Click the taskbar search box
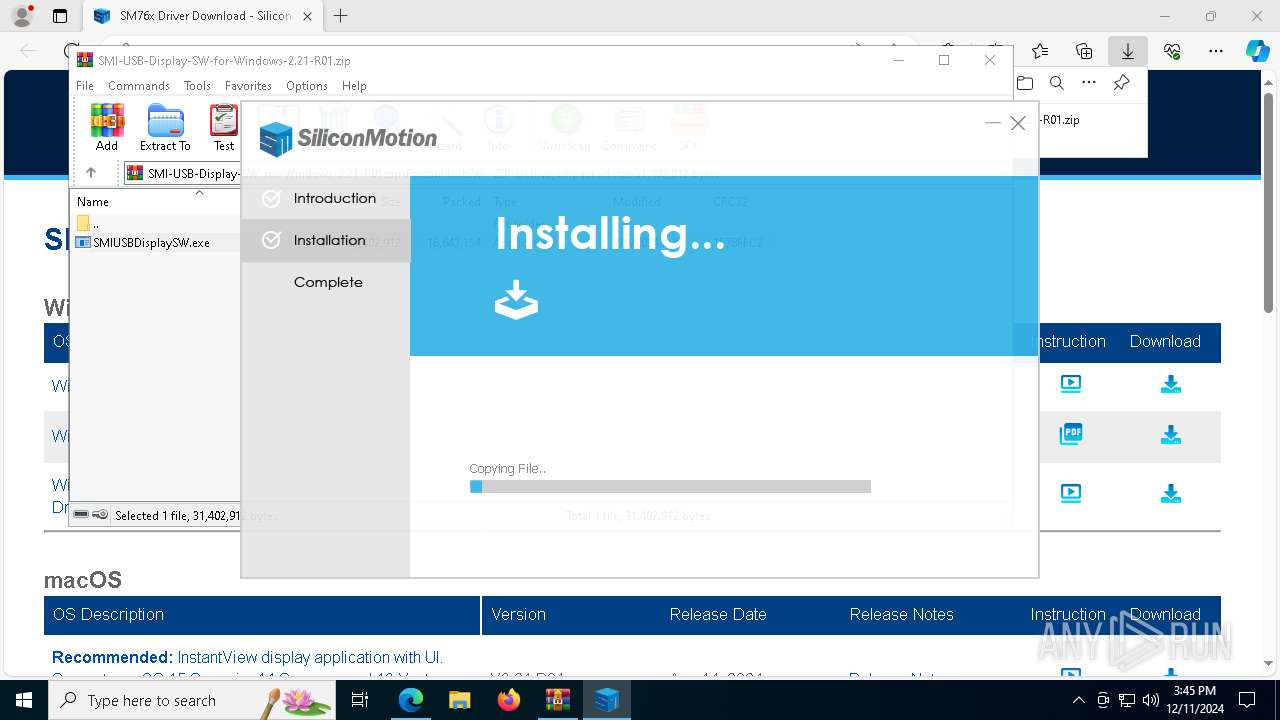Viewport: 1280px width, 720px height. [192, 700]
